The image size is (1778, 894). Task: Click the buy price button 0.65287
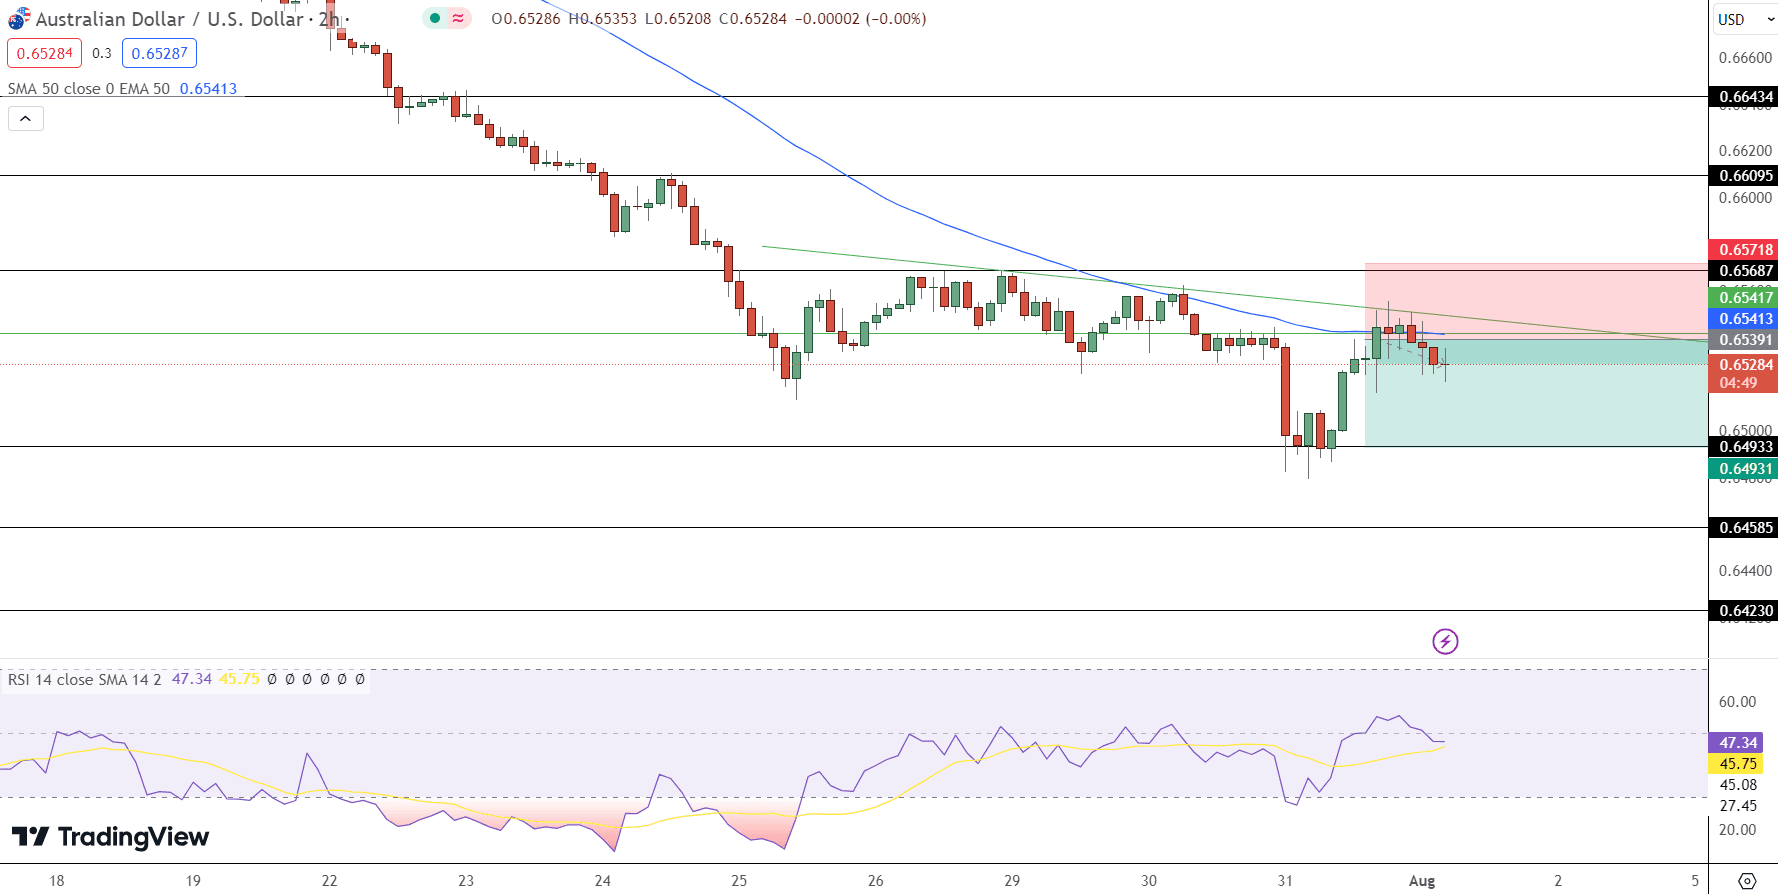[x=159, y=53]
